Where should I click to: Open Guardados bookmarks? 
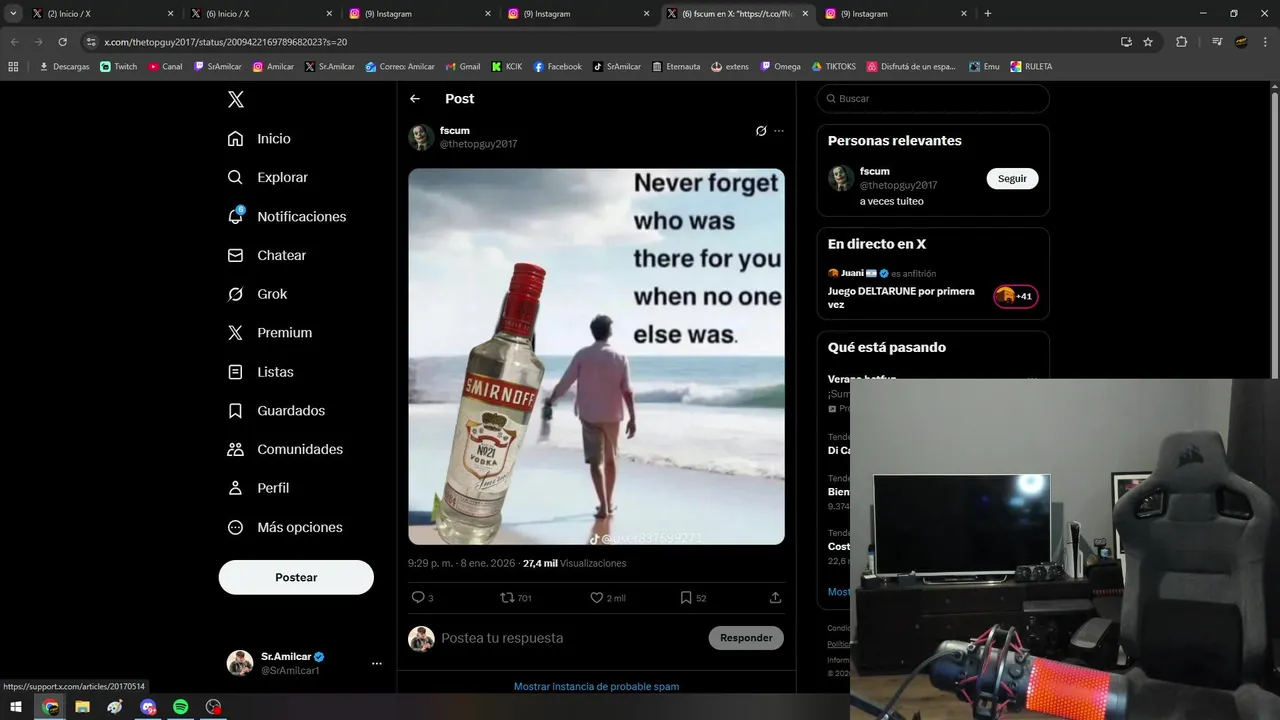(276, 410)
